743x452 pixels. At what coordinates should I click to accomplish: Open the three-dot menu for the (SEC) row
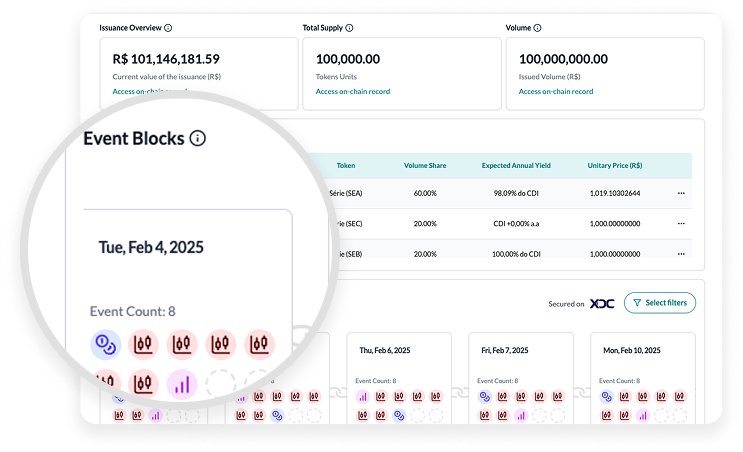coord(681,224)
